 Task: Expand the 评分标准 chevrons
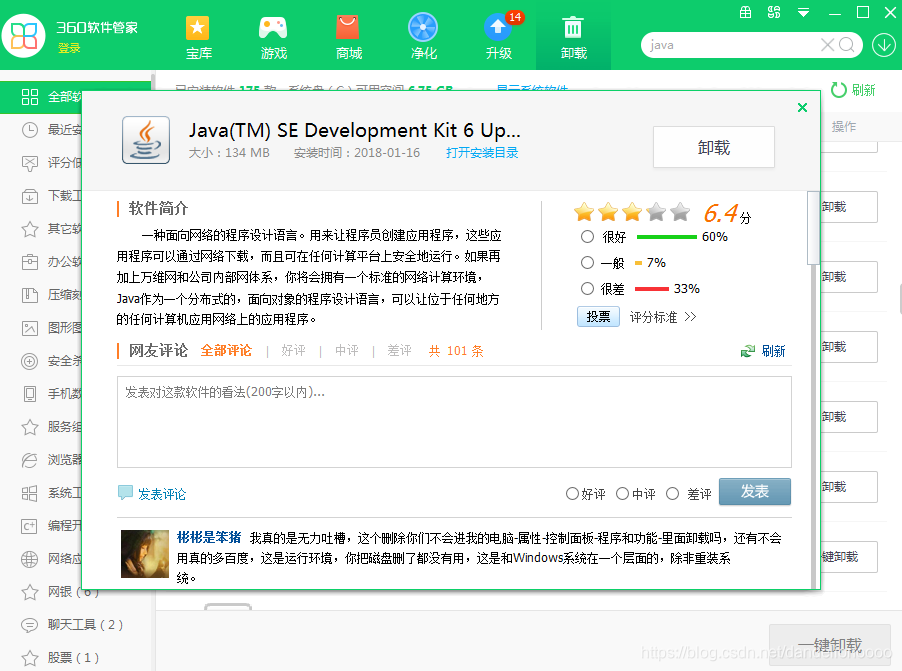pyautogui.click(x=691, y=317)
